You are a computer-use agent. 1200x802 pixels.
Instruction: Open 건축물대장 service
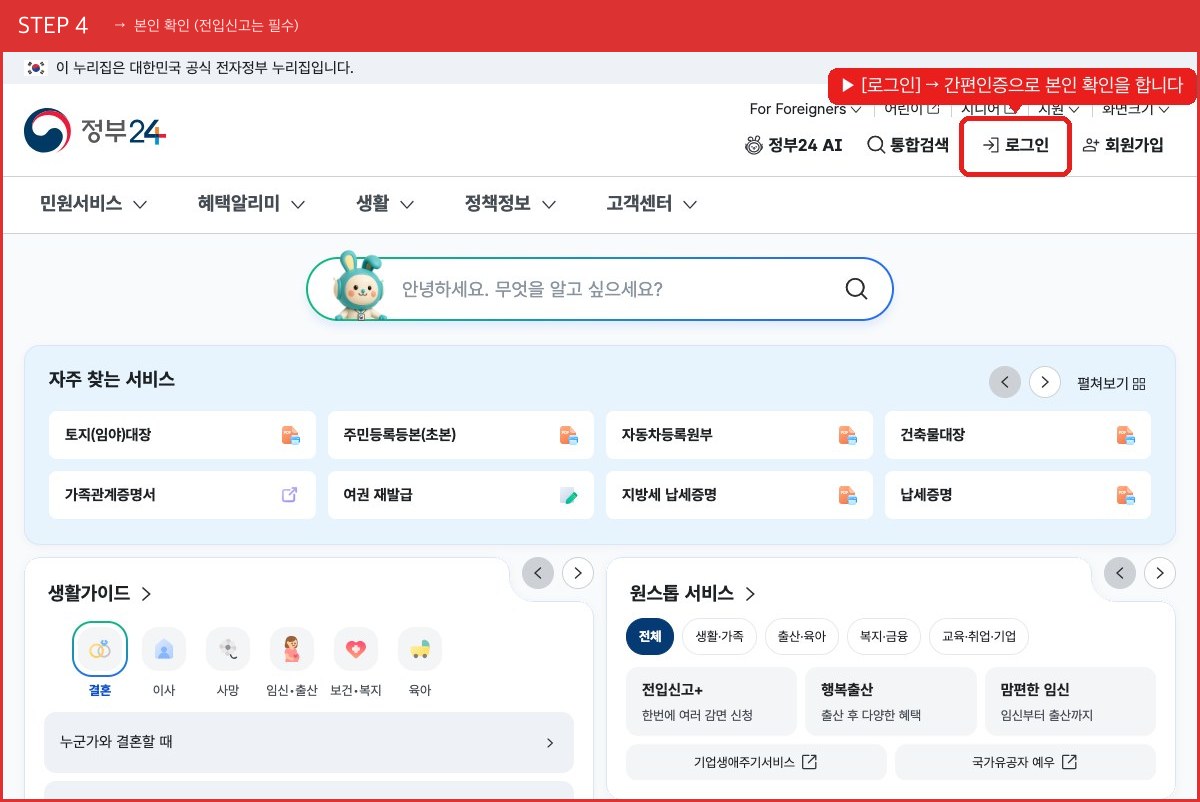[x=1018, y=435]
